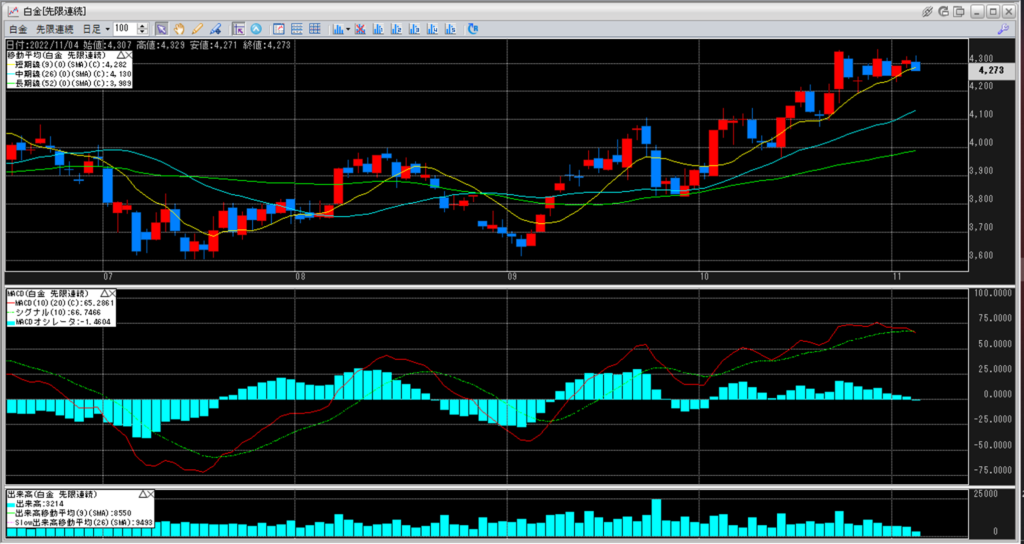Click the 11 month label on time axis

pos(897,278)
